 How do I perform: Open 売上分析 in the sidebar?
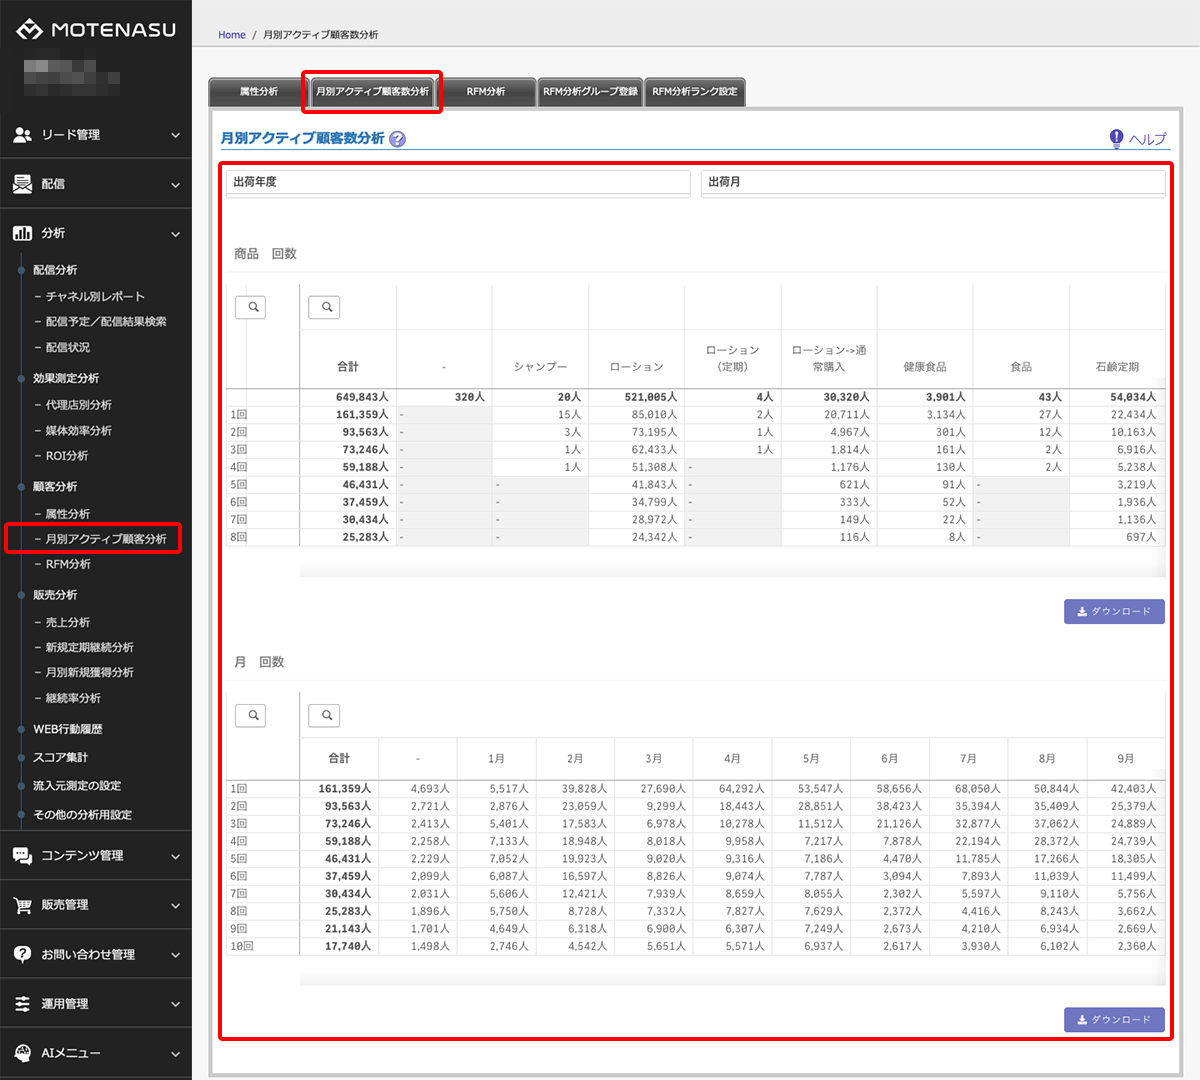[x=68, y=622]
